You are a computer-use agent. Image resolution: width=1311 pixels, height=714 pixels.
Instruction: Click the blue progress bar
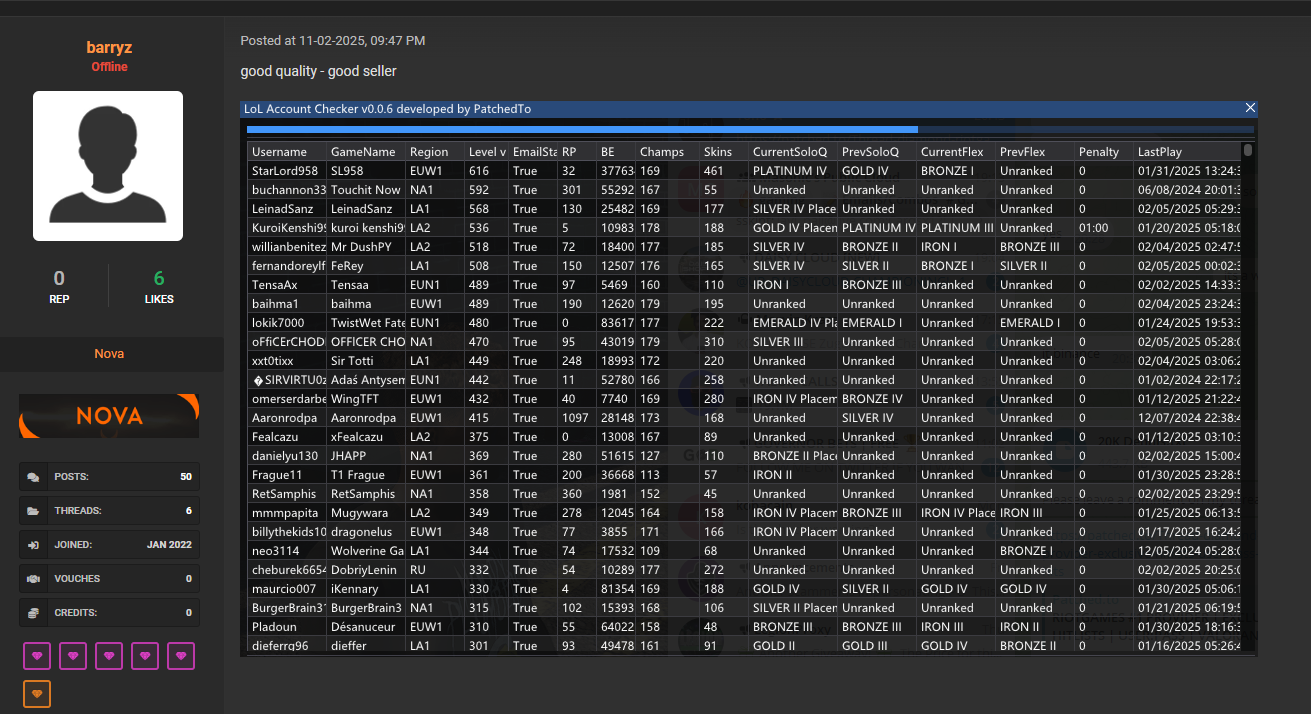click(582, 129)
